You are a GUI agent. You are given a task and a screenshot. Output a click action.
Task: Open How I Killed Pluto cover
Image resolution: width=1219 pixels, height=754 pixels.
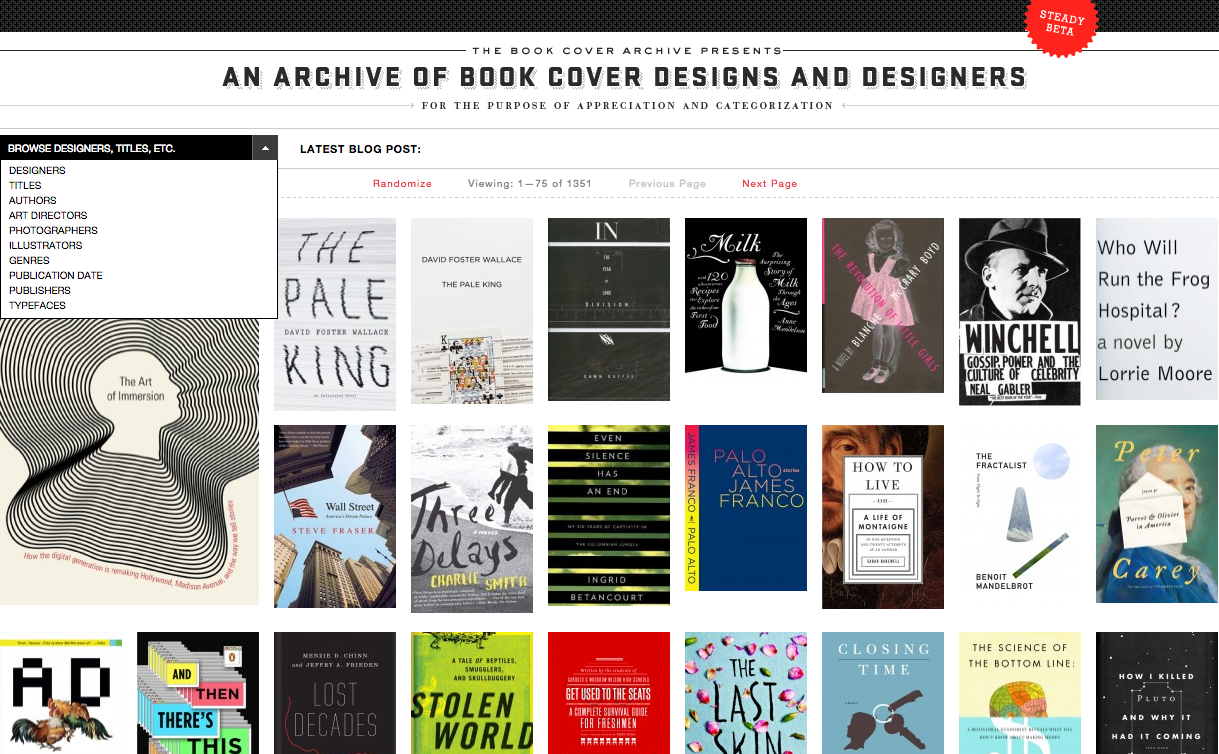1157,693
